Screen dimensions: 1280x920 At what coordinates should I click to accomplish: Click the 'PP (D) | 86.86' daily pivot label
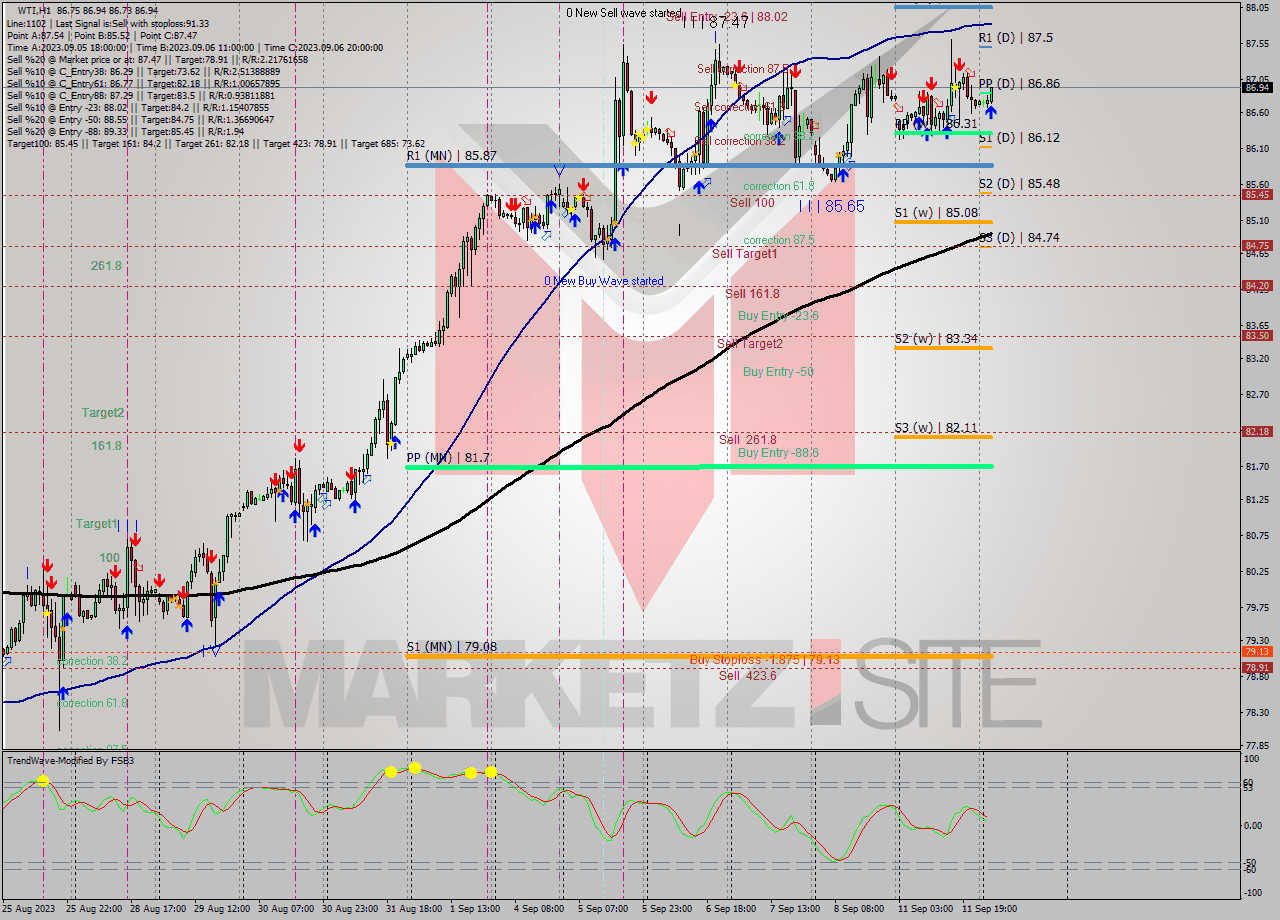click(x=1019, y=84)
